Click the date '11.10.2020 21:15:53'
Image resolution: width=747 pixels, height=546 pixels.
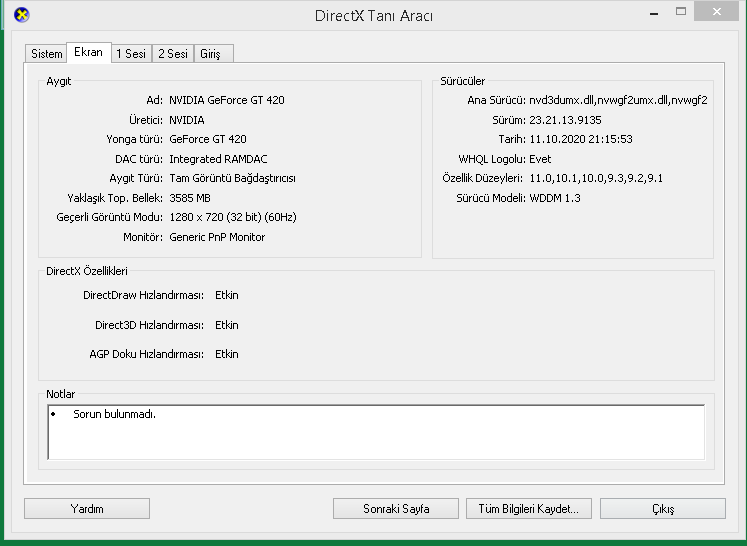click(x=581, y=139)
